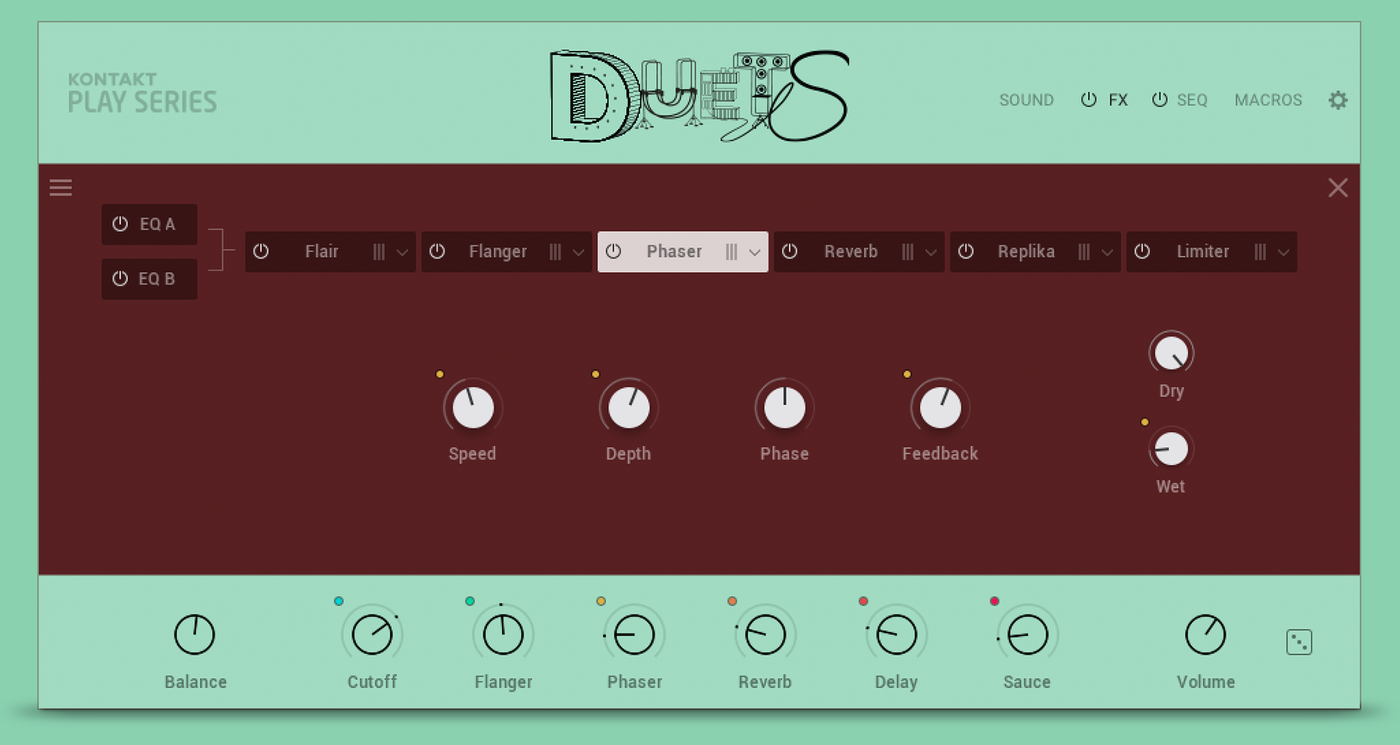Expand the Flair effect dropdown arrow
1400x745 pixels.
click(x=402, y=253)
